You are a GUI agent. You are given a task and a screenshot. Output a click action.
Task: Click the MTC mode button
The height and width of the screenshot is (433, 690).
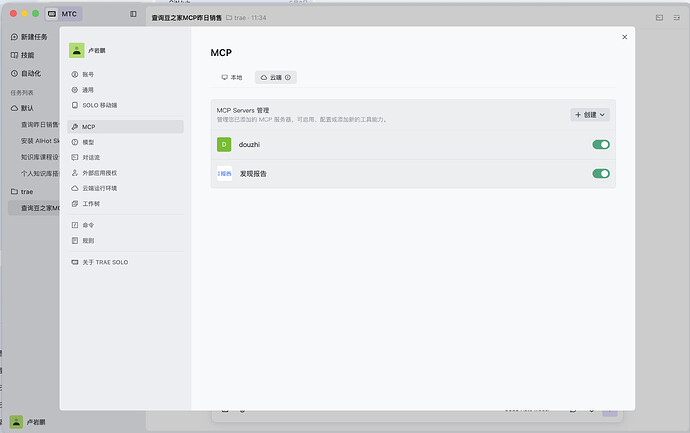point(63,14)
